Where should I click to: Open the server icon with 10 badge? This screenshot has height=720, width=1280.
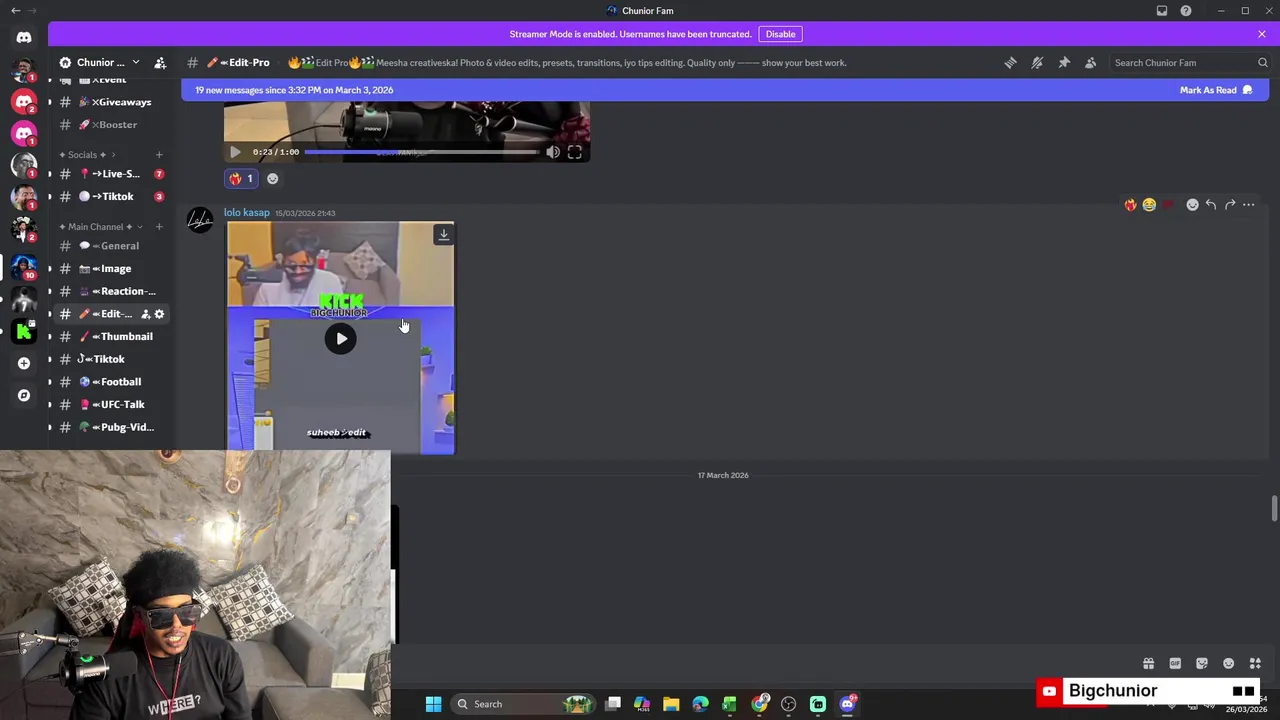24,266
